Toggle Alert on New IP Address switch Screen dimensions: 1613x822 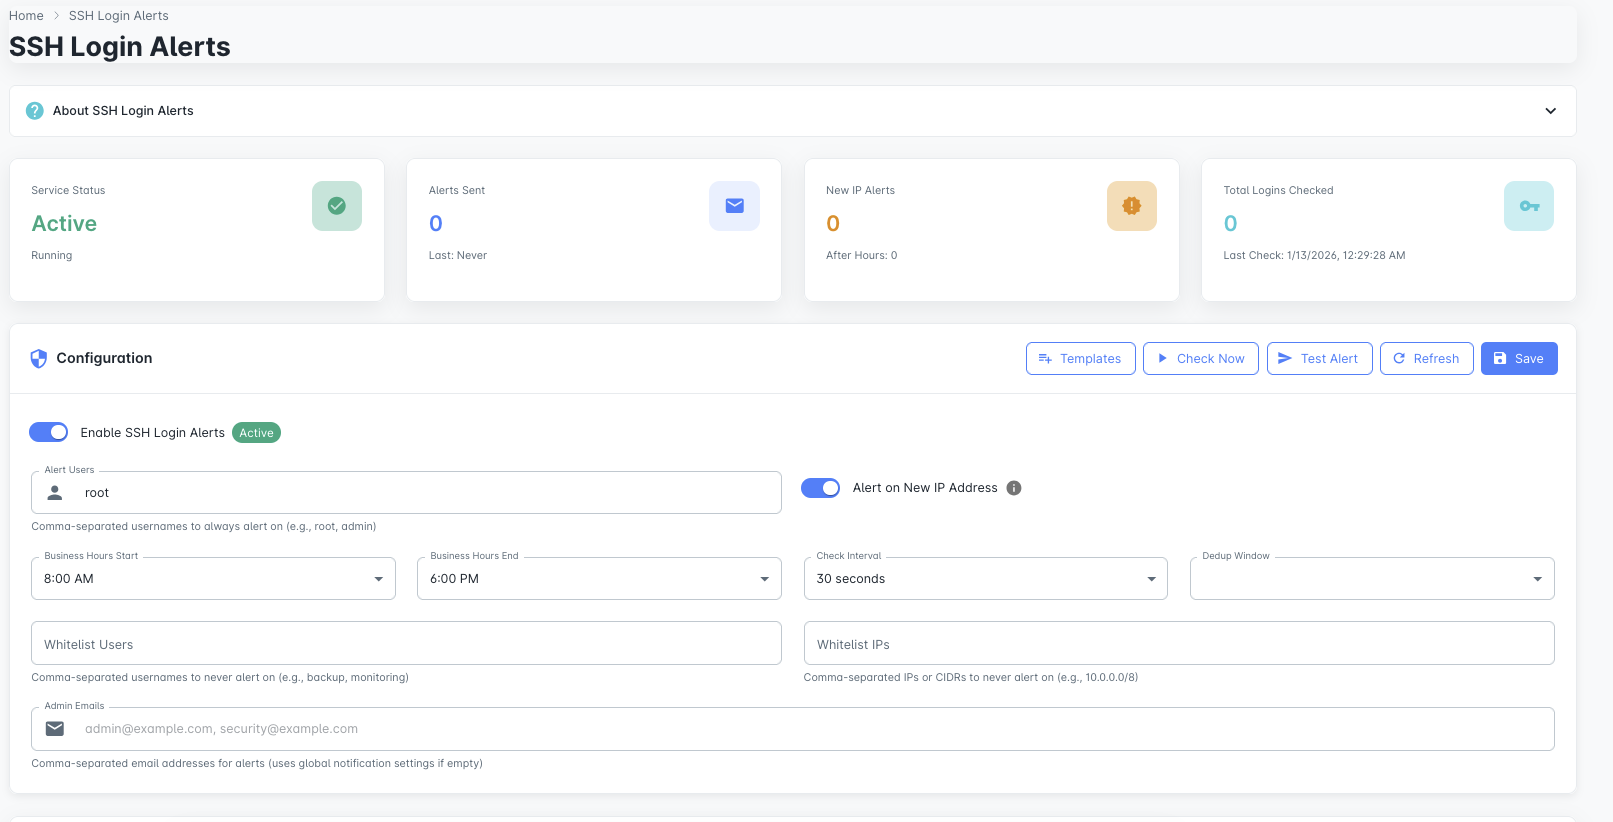click(x=821, y=488)
